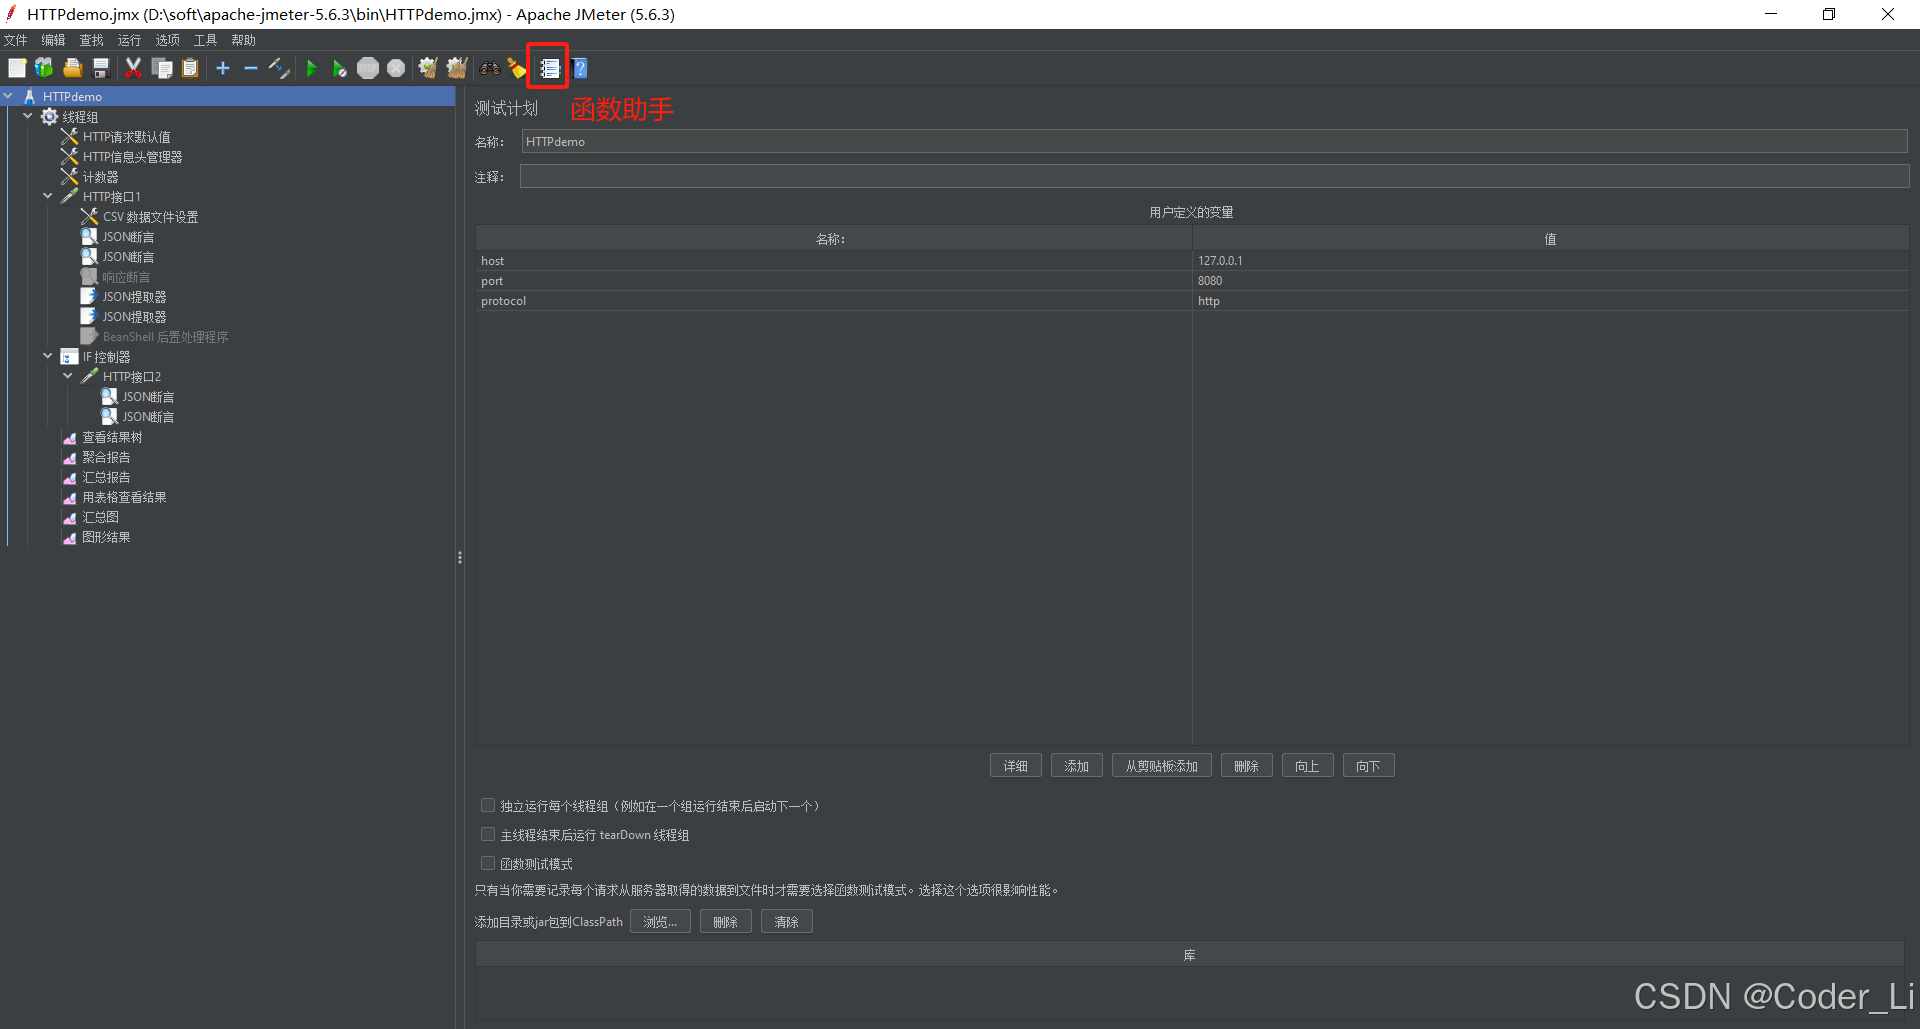Expand all nodes with plus icon
1920x1029 pixels.
pos(223,68)
